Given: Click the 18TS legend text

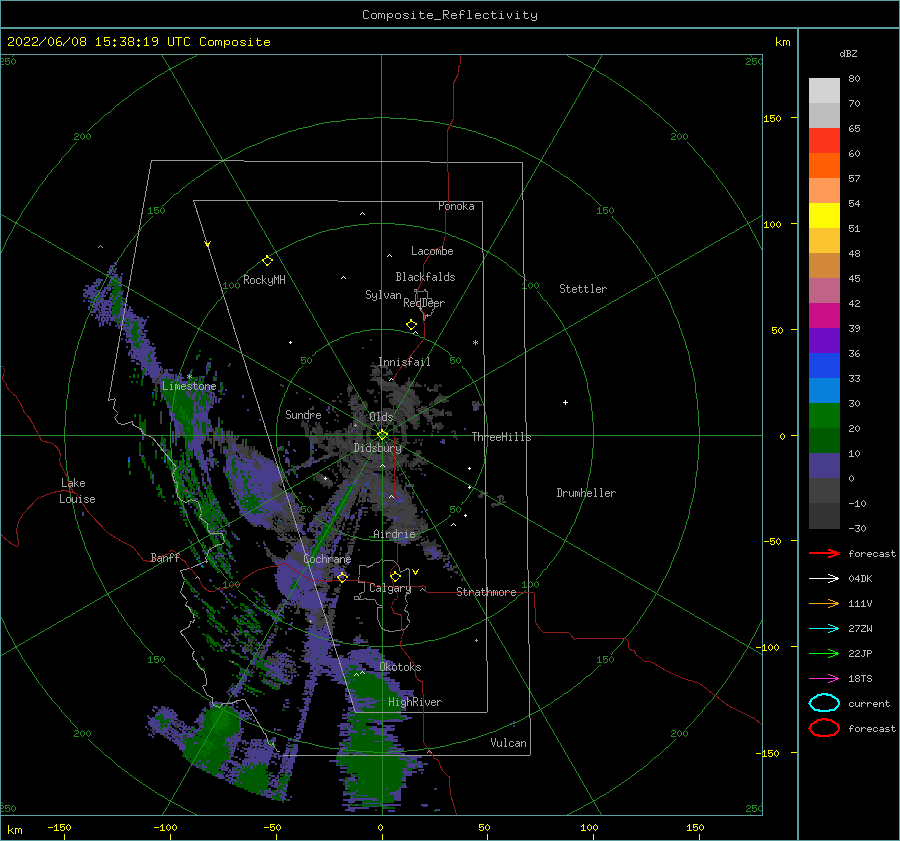Looking at the screenshot, I should pyautogui.click(x=860, y=679).
